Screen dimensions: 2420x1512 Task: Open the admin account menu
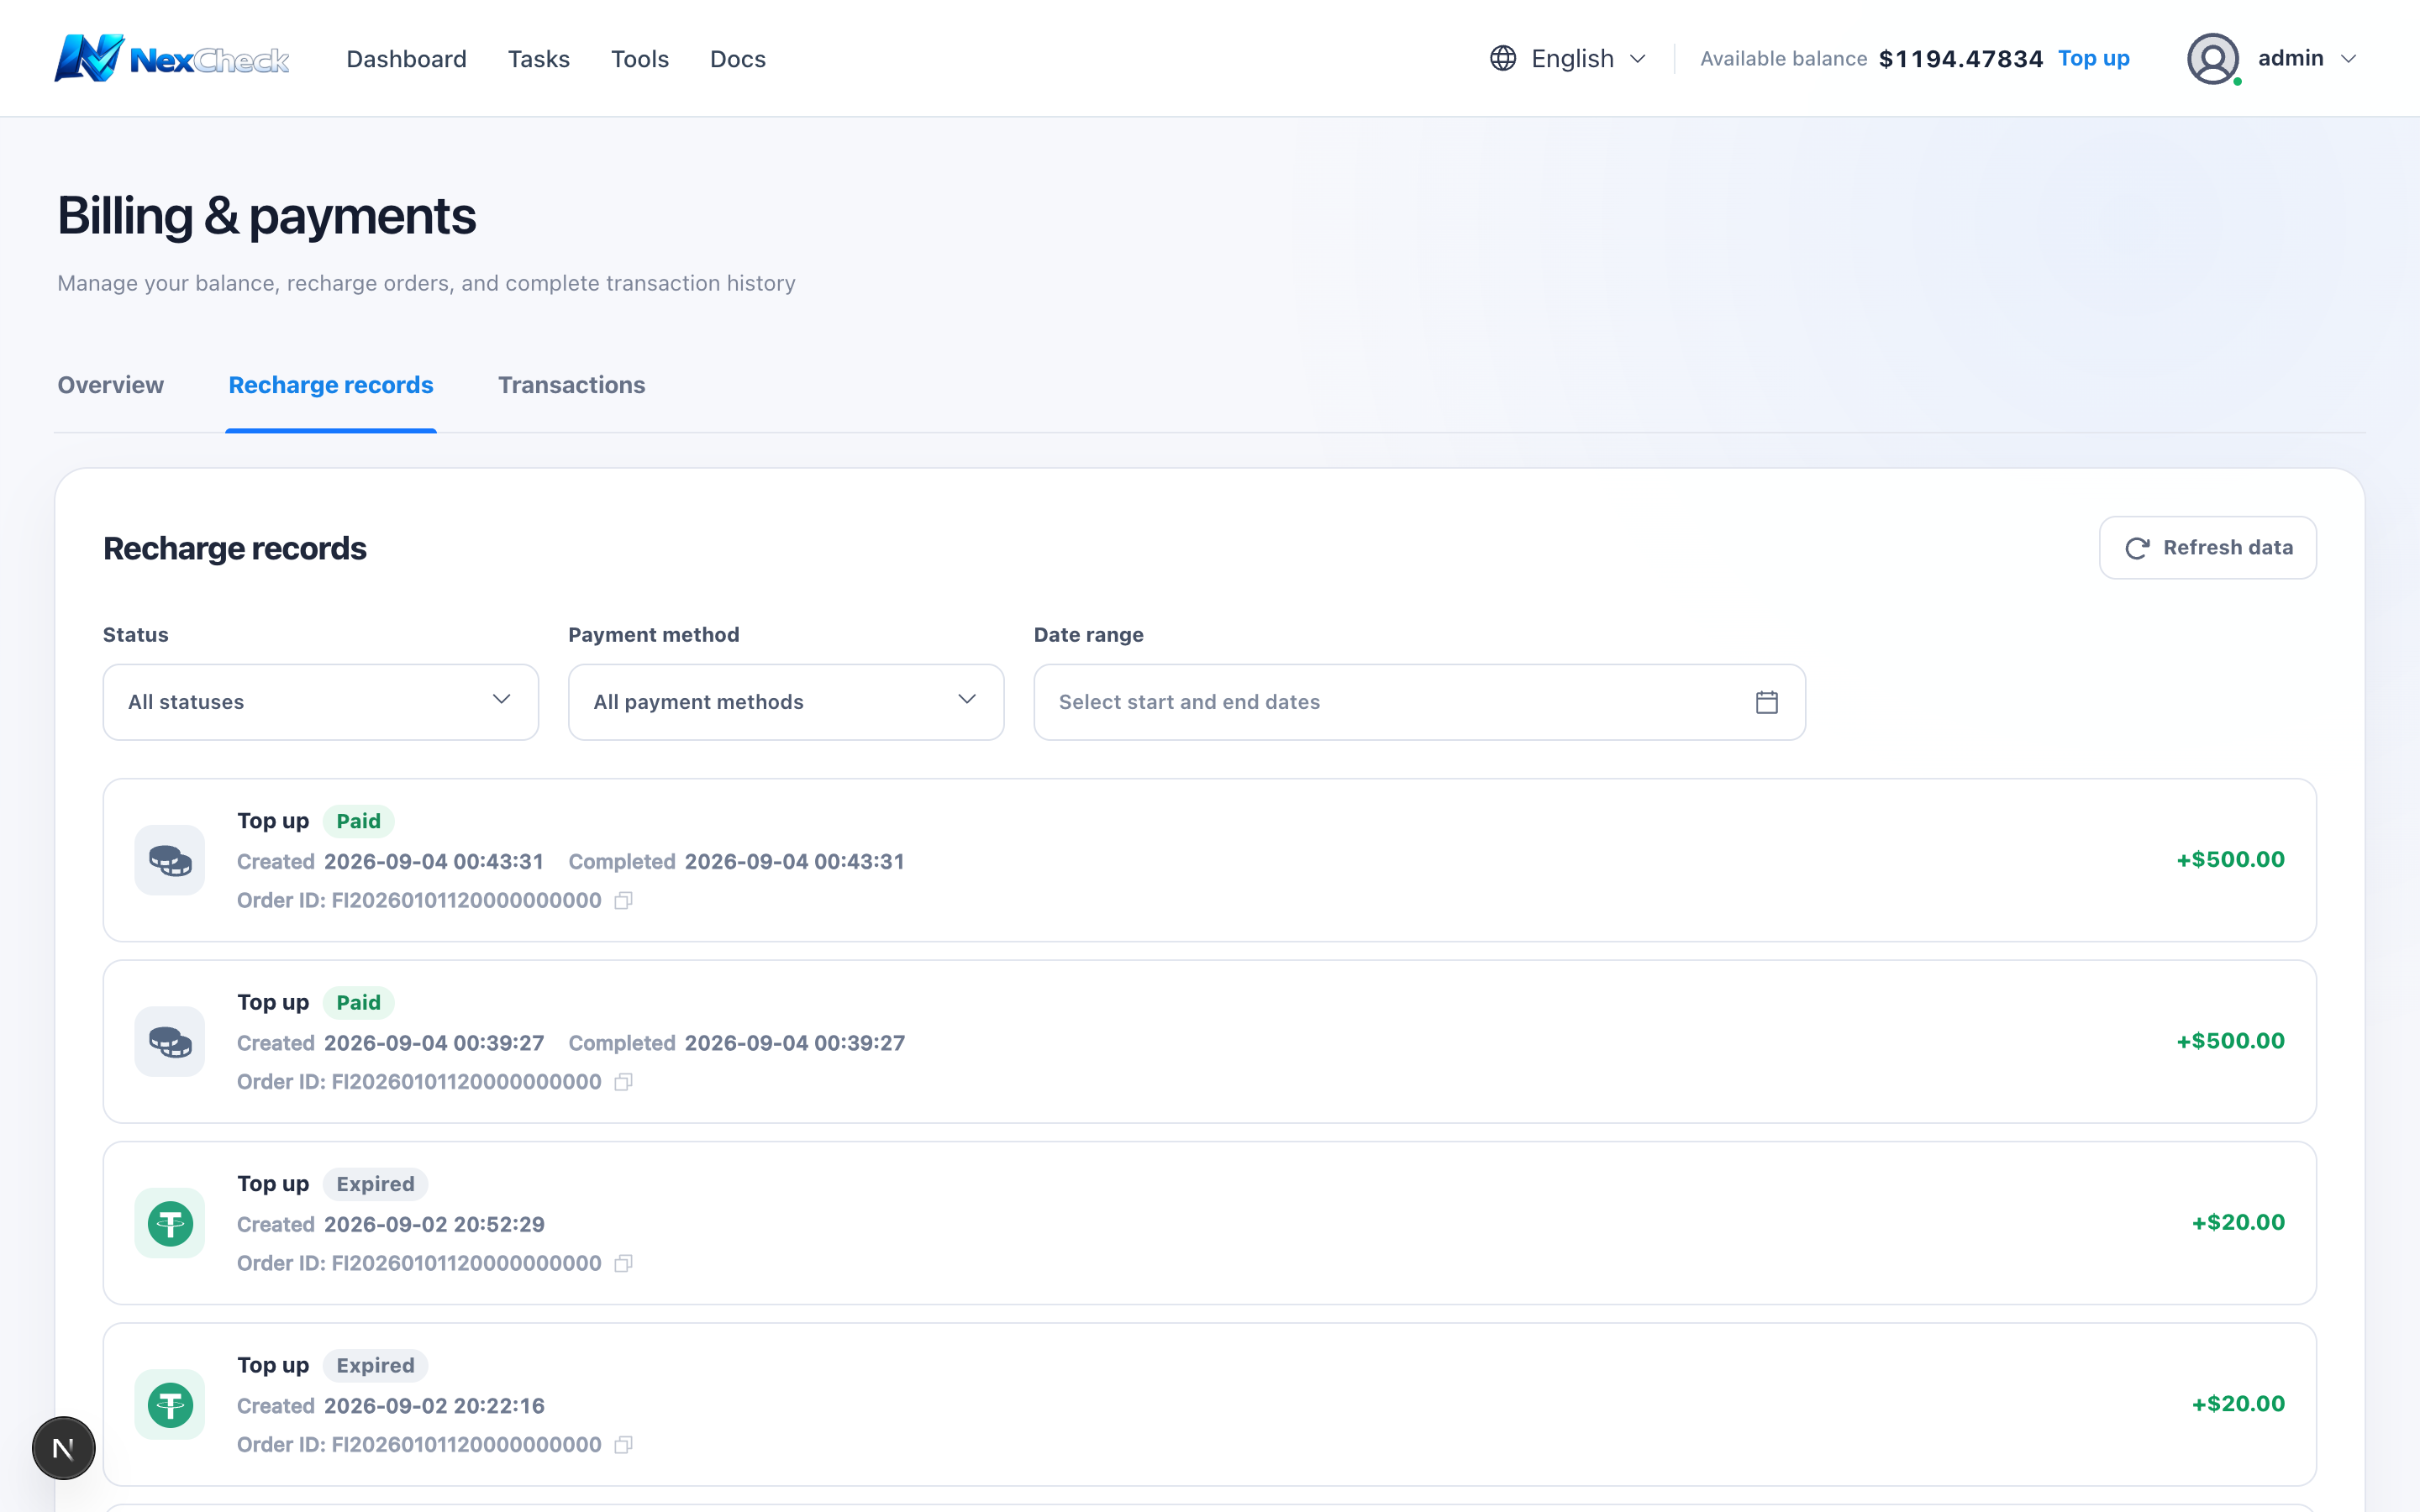[x=2272, y=59]
